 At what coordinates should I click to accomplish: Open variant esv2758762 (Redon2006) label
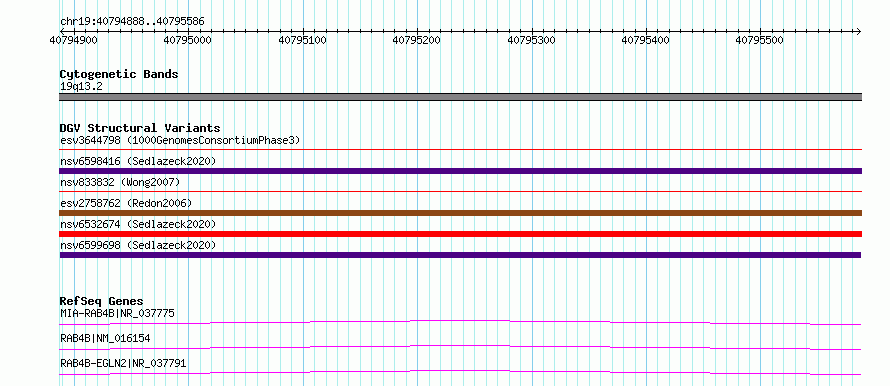126,203
